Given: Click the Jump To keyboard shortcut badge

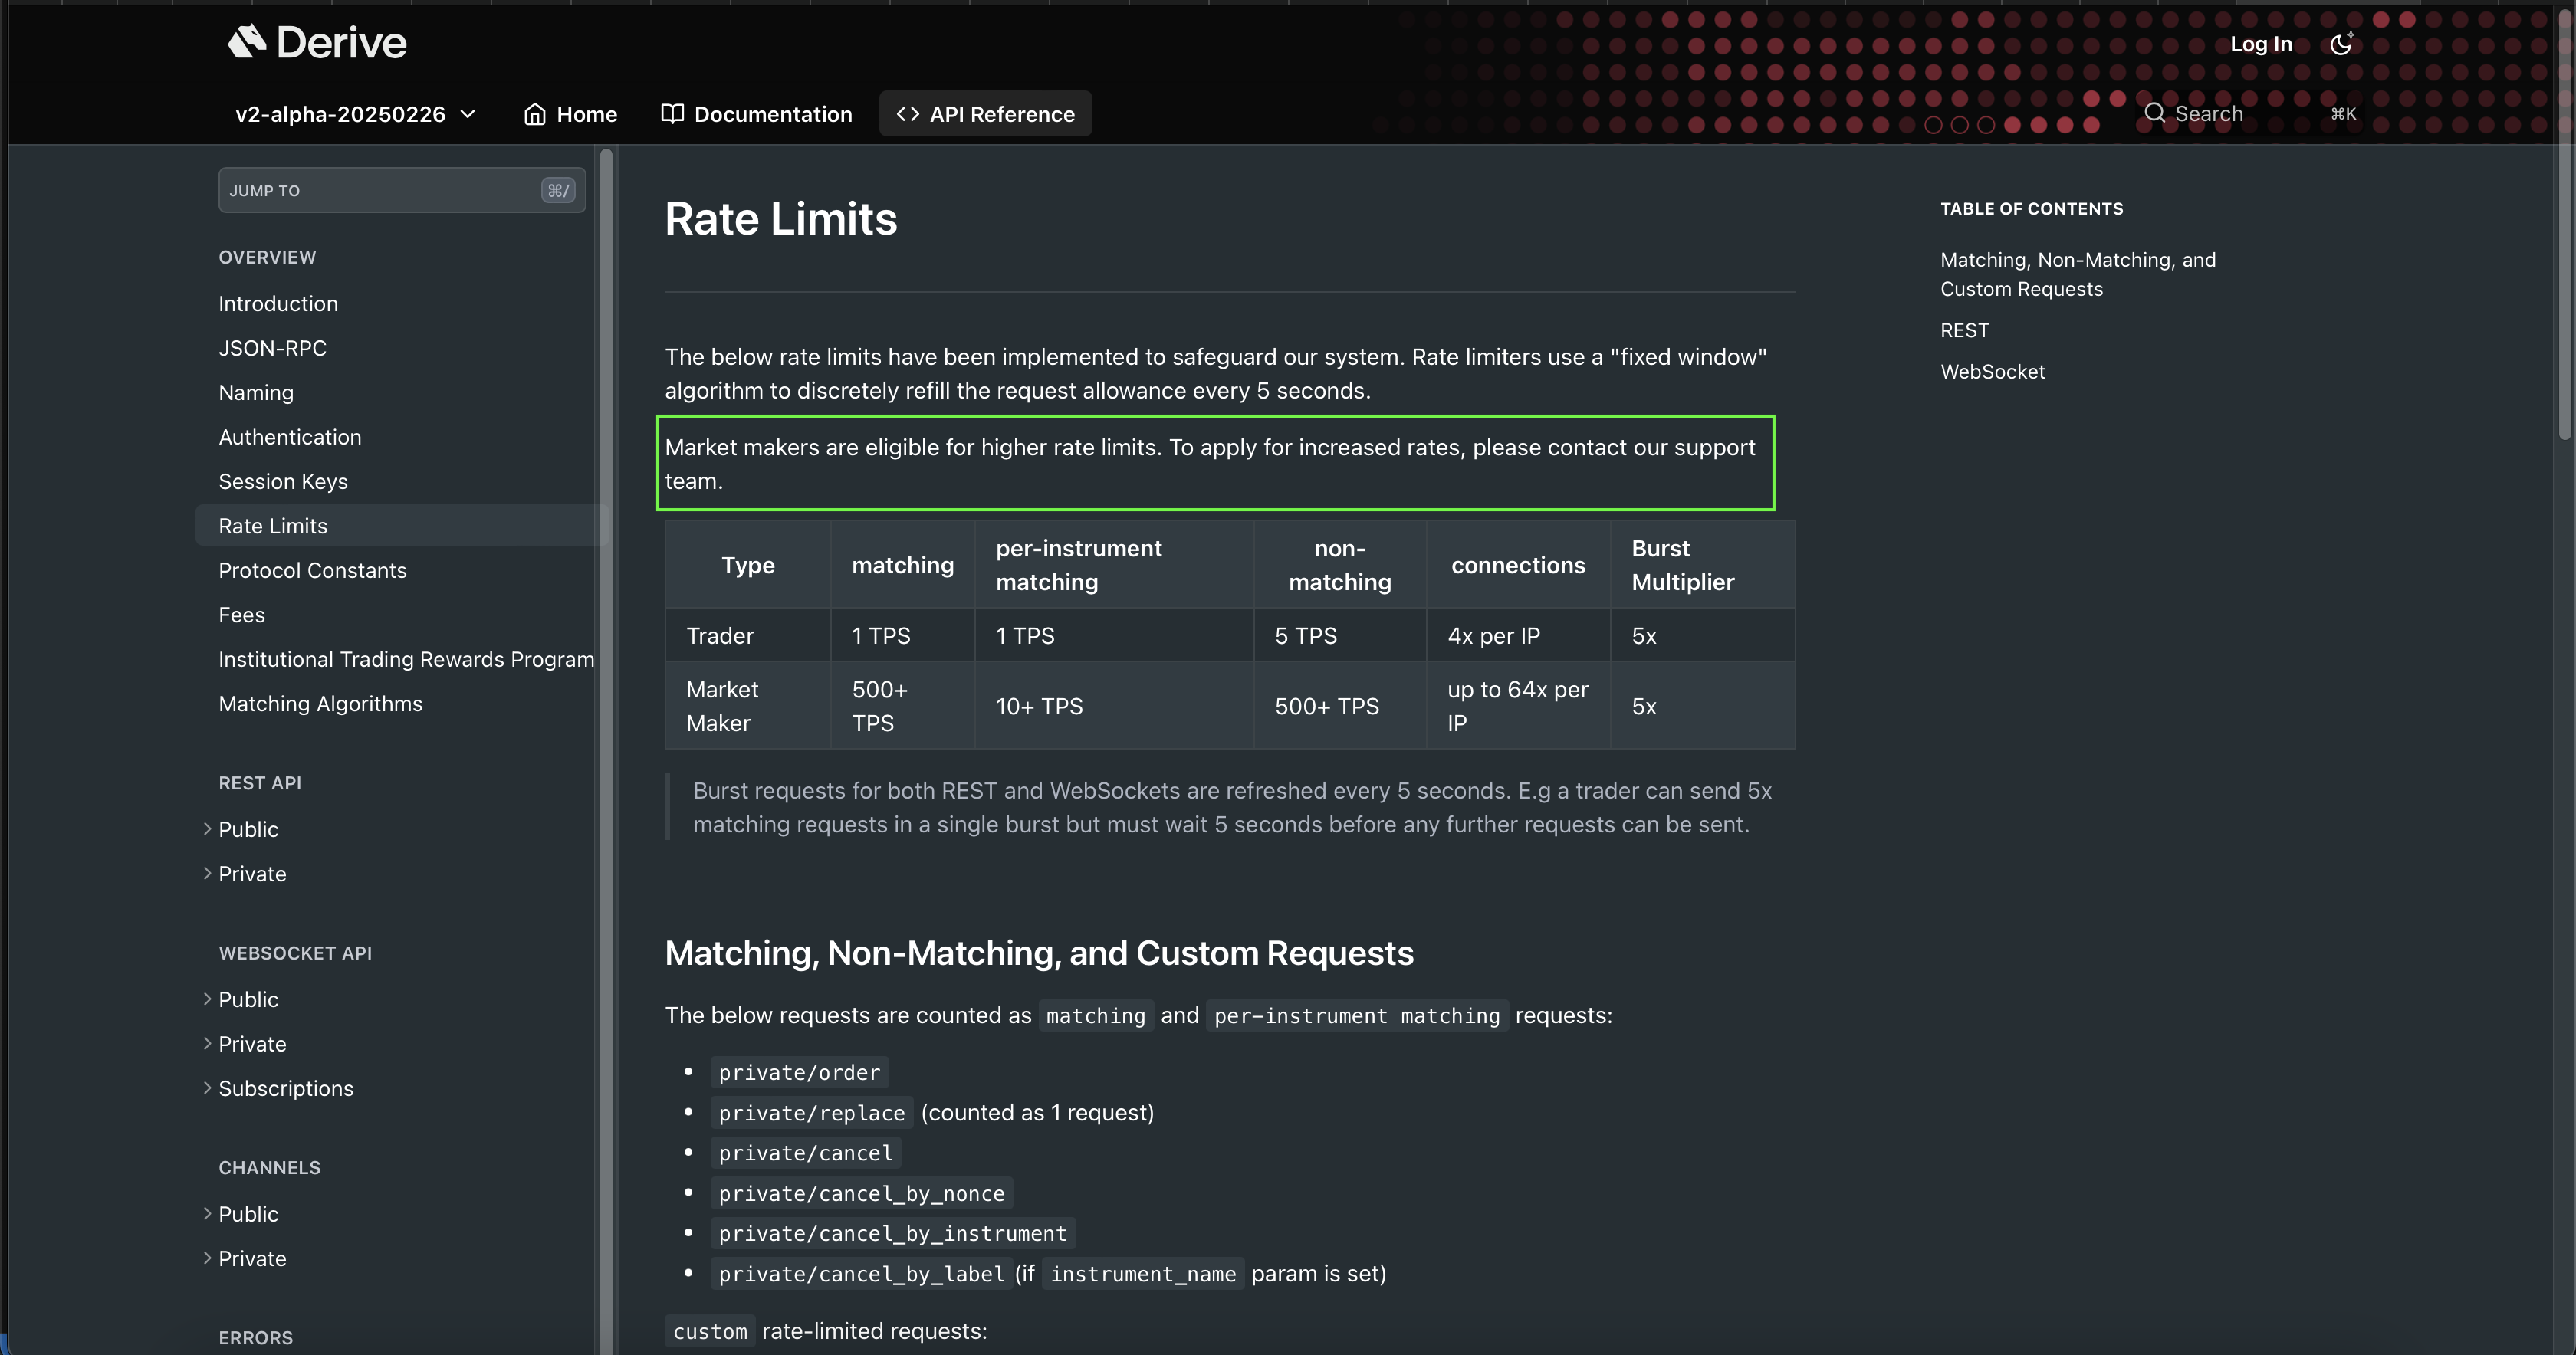Looking at the screenshot, I should tap(558, 190).
